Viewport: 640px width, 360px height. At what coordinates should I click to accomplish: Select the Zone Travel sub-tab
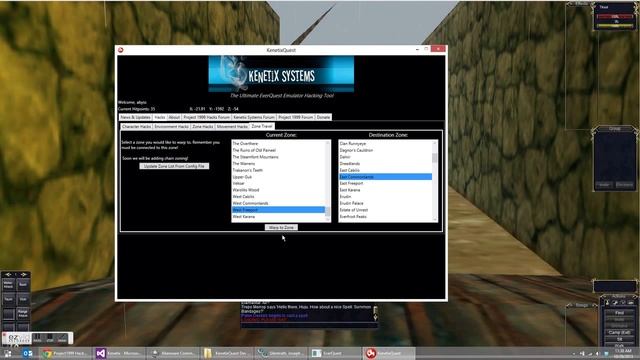pos(262,126)
